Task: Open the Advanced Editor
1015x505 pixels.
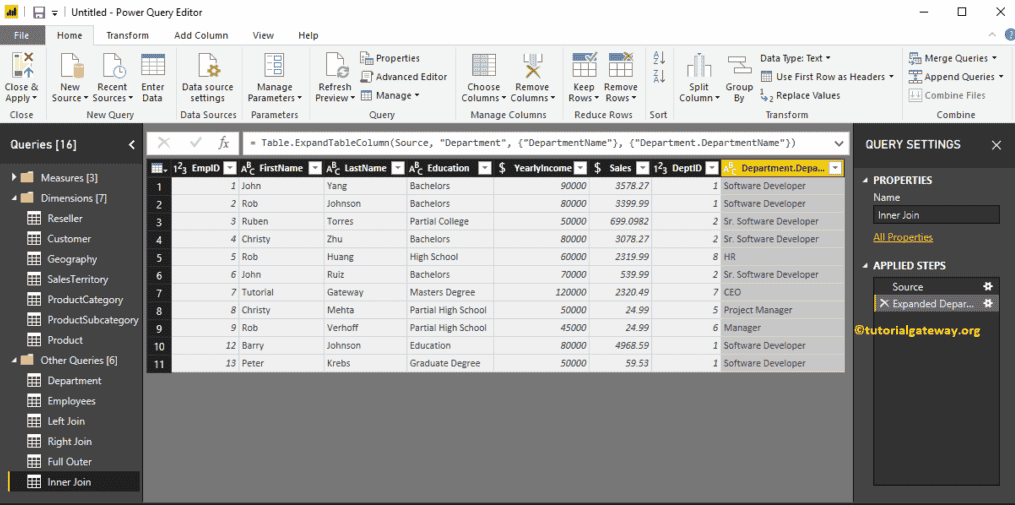Action: click(403, 76)
